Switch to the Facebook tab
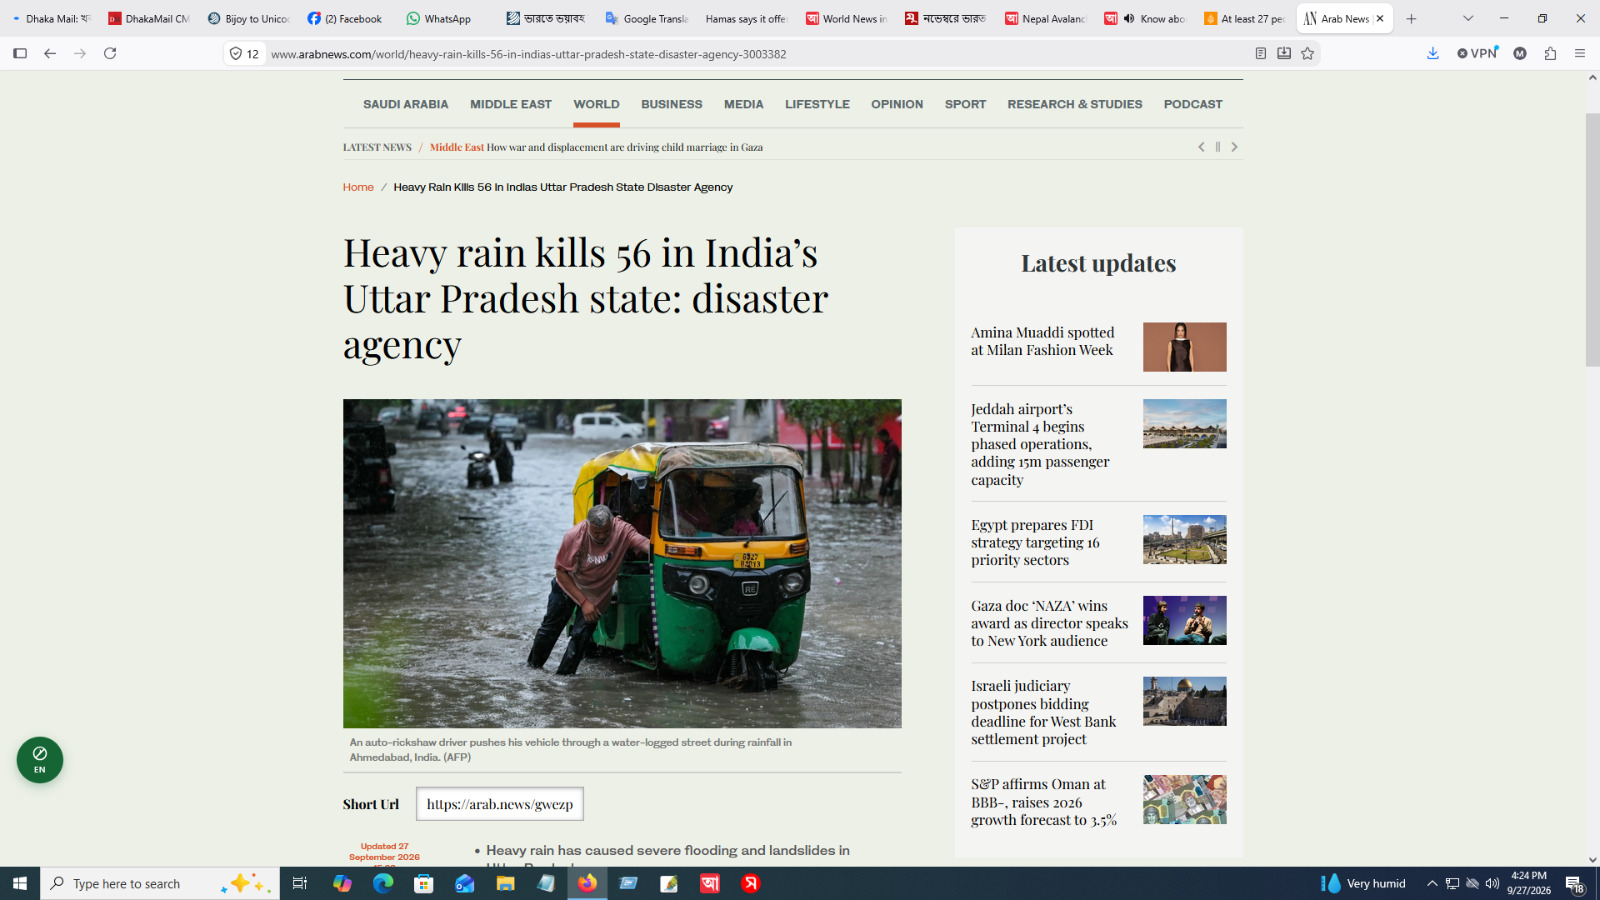 346,19
